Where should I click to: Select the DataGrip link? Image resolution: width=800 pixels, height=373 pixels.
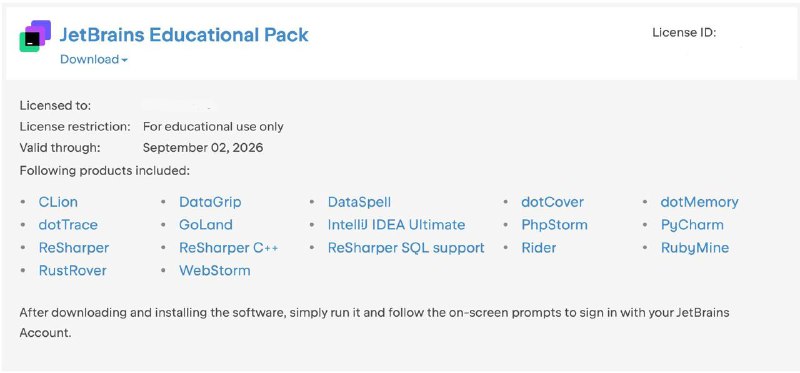tap(210, 202)
